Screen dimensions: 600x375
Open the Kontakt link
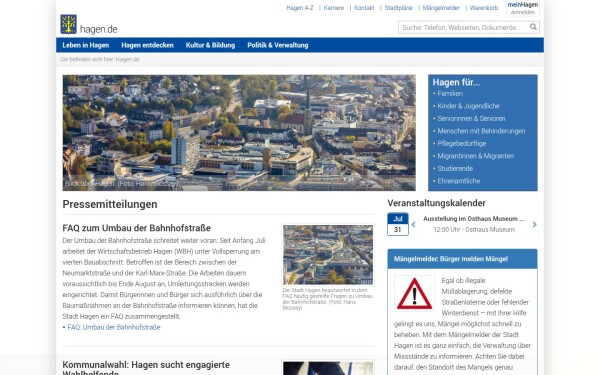(364, 8)
